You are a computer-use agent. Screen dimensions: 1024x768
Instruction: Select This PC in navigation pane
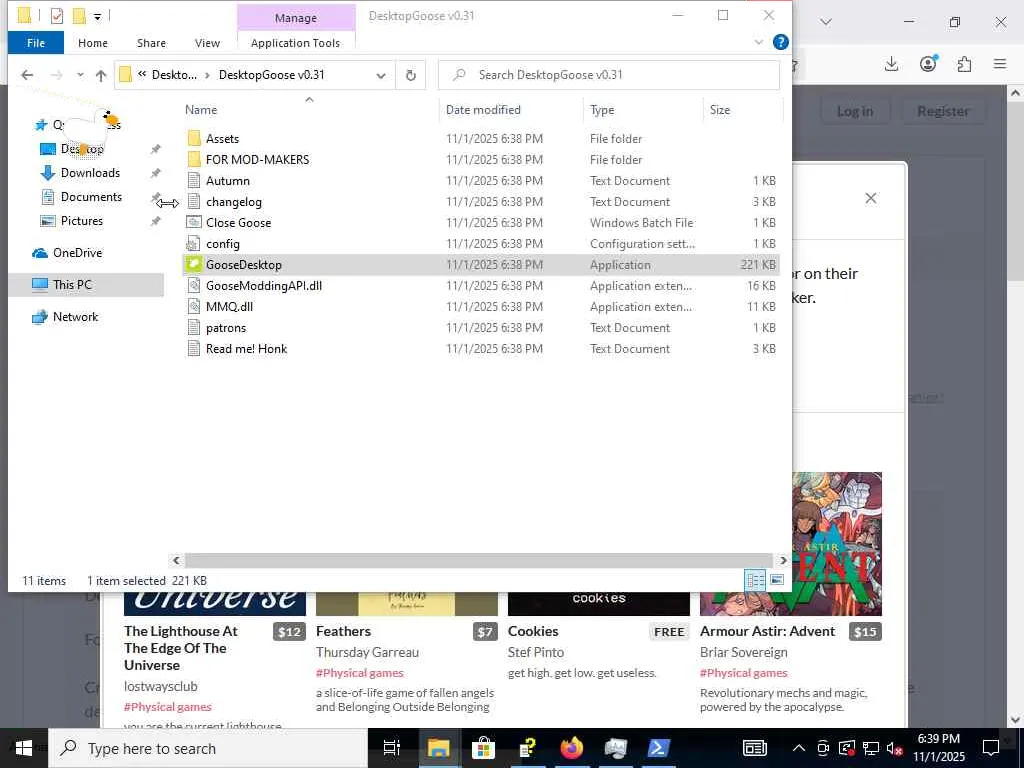[x=72, y=285]
